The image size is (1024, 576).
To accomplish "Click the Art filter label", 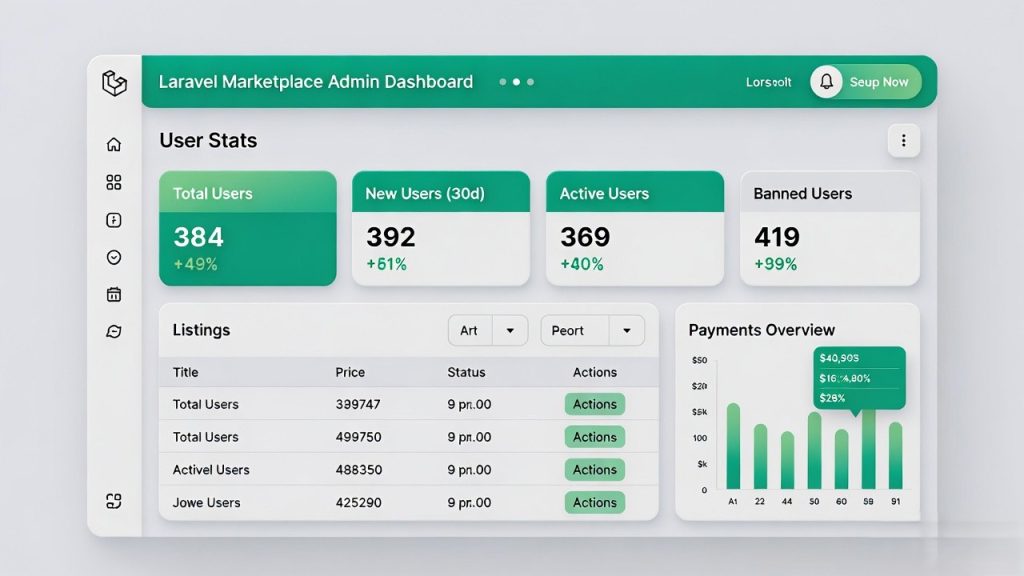I will [x=469, y=330].
